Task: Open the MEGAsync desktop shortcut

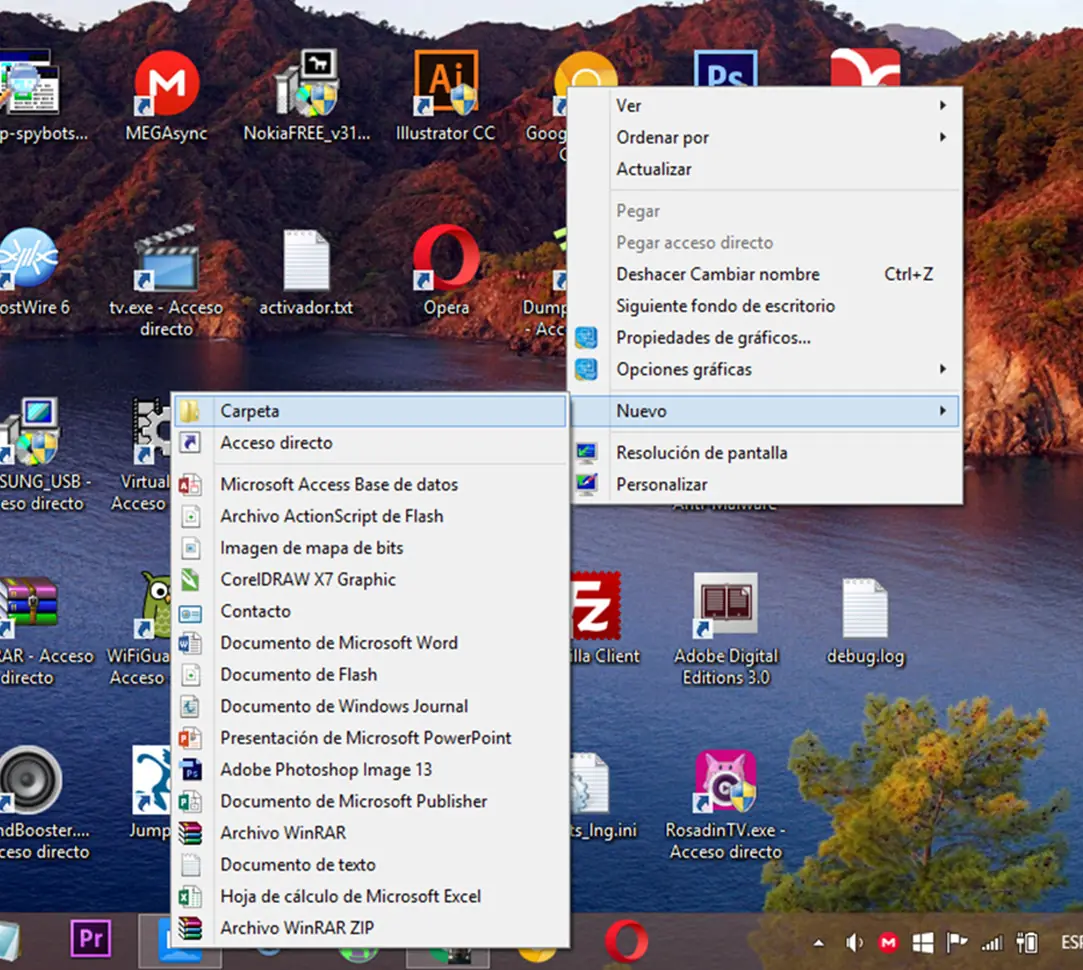Action: (166, 83)
